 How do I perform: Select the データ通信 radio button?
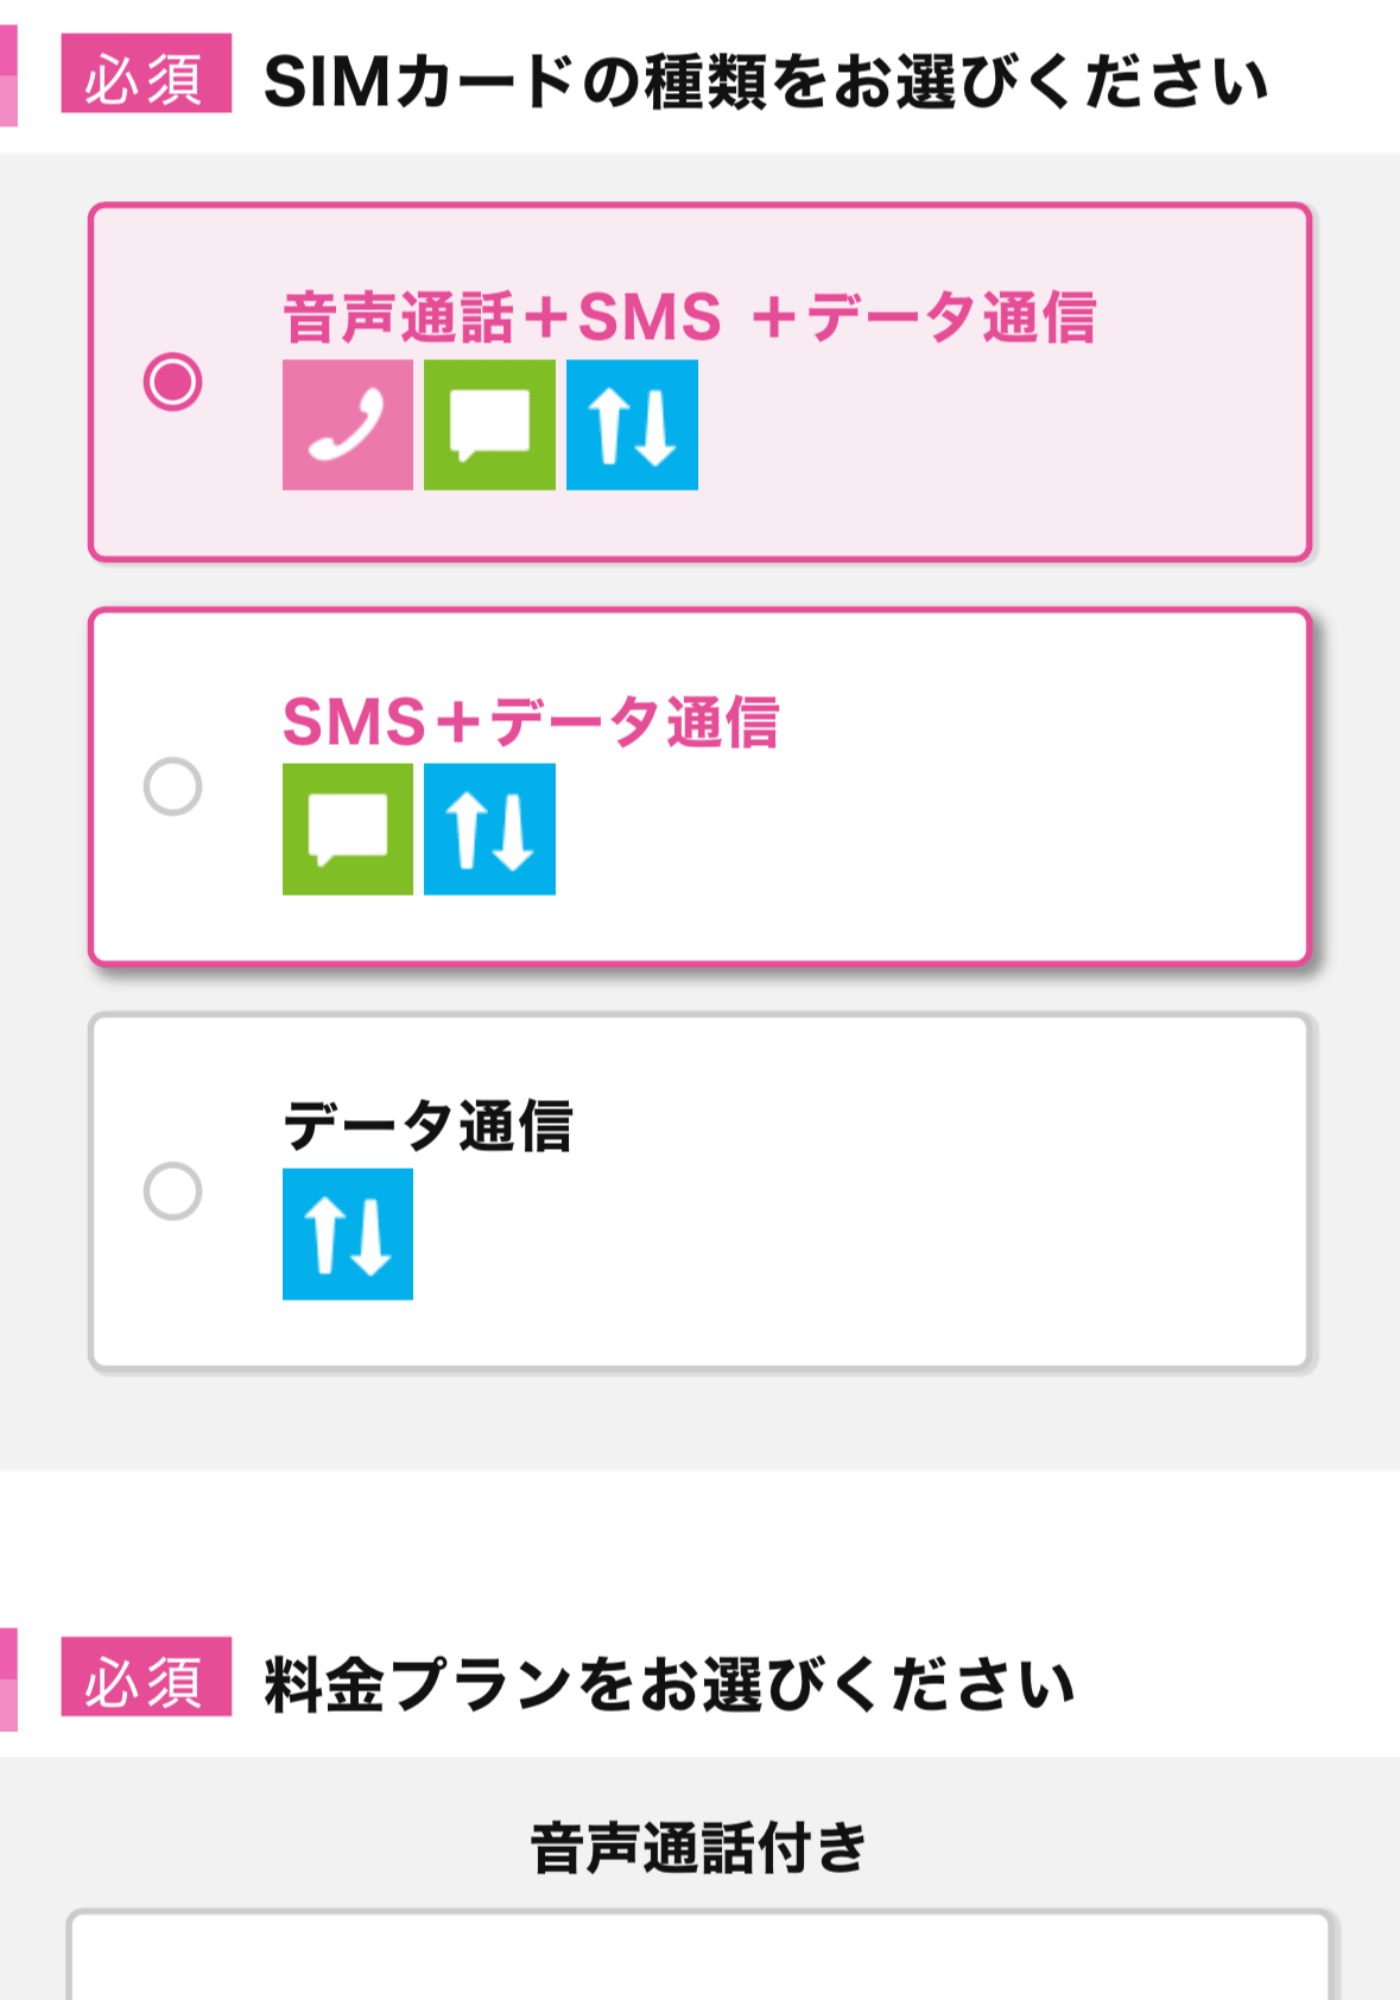173,1191
